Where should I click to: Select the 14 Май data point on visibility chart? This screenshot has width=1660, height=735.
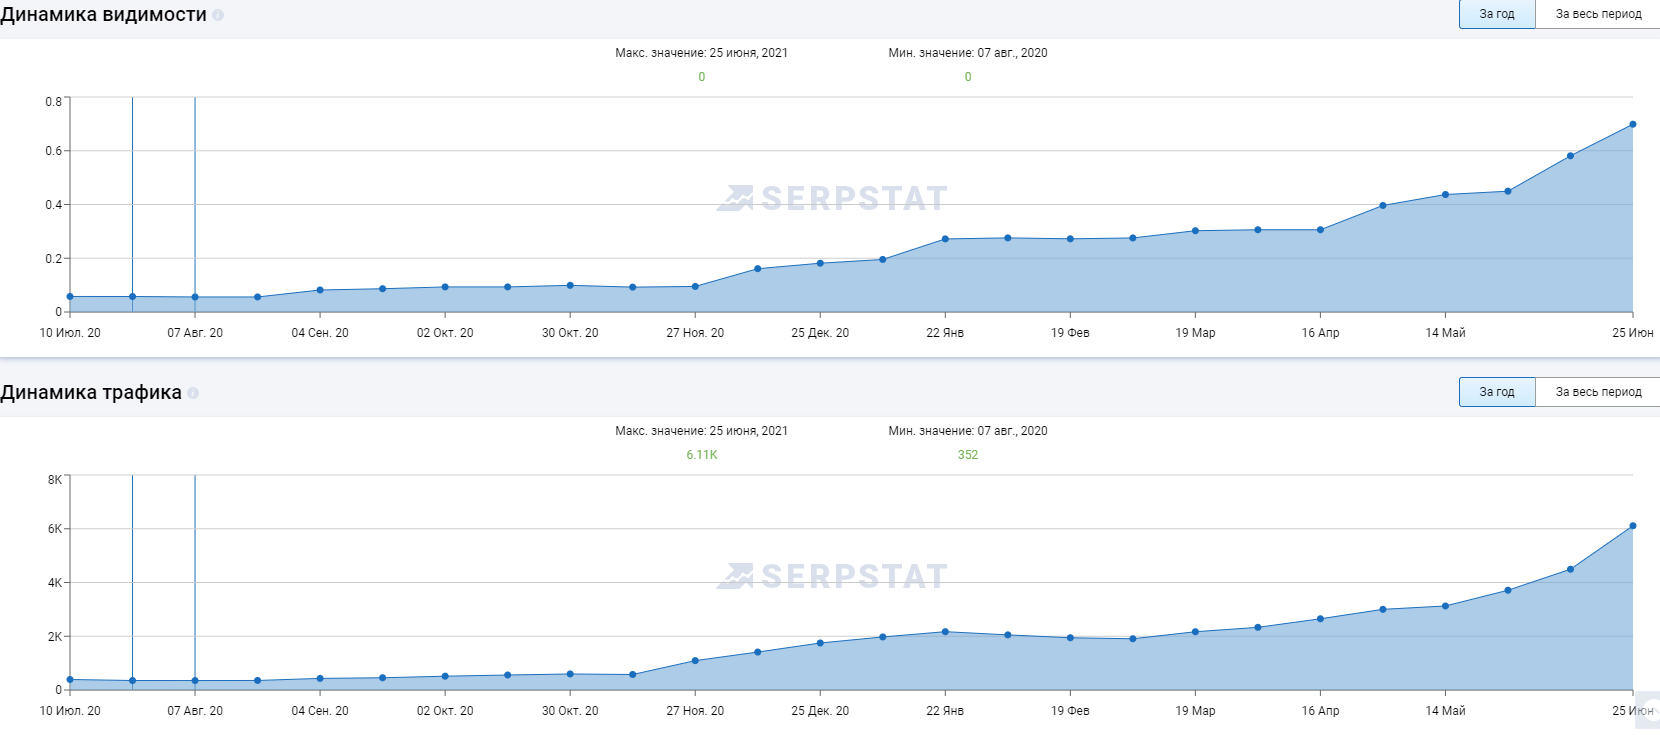click(x=1445, y=195)
